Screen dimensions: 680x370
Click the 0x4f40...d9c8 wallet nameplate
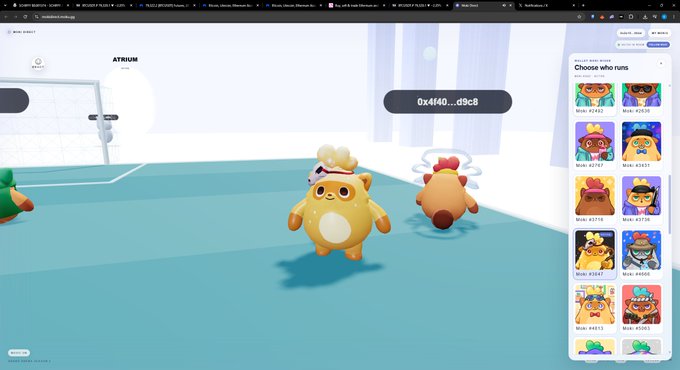[x=448, y=102]
